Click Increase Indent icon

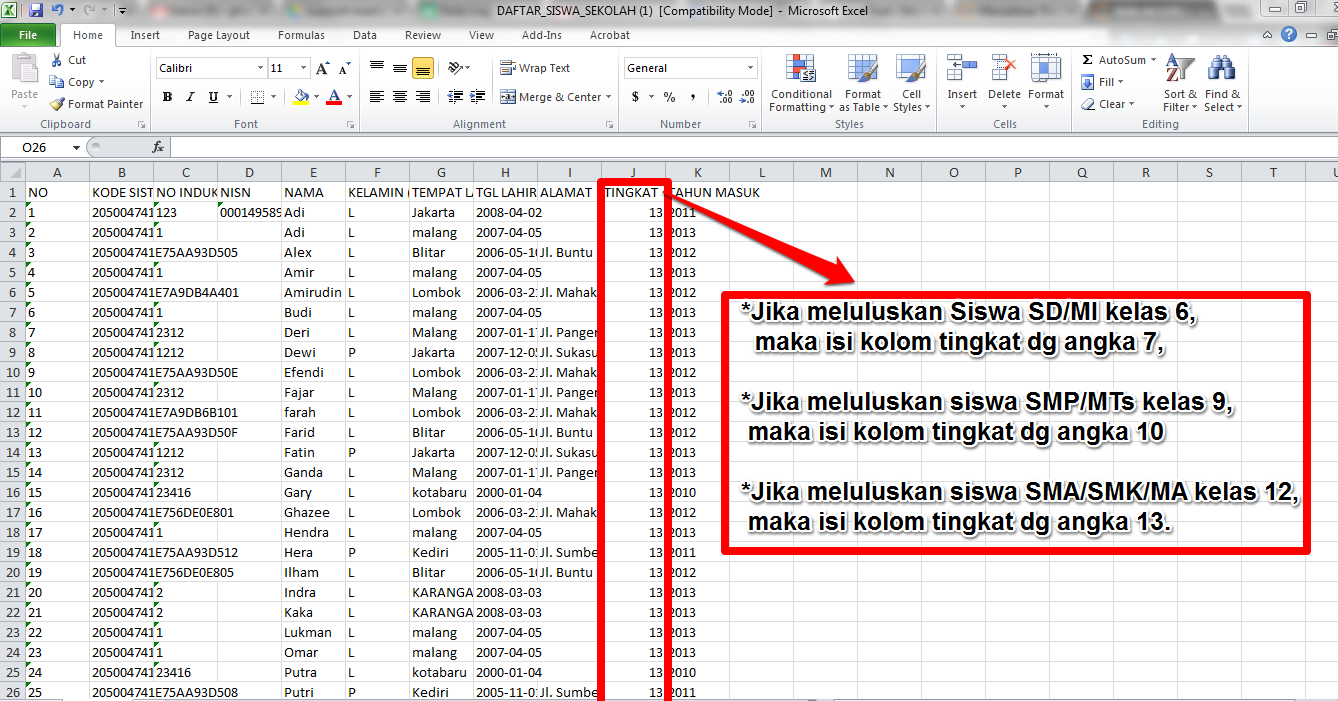point(477,97)
